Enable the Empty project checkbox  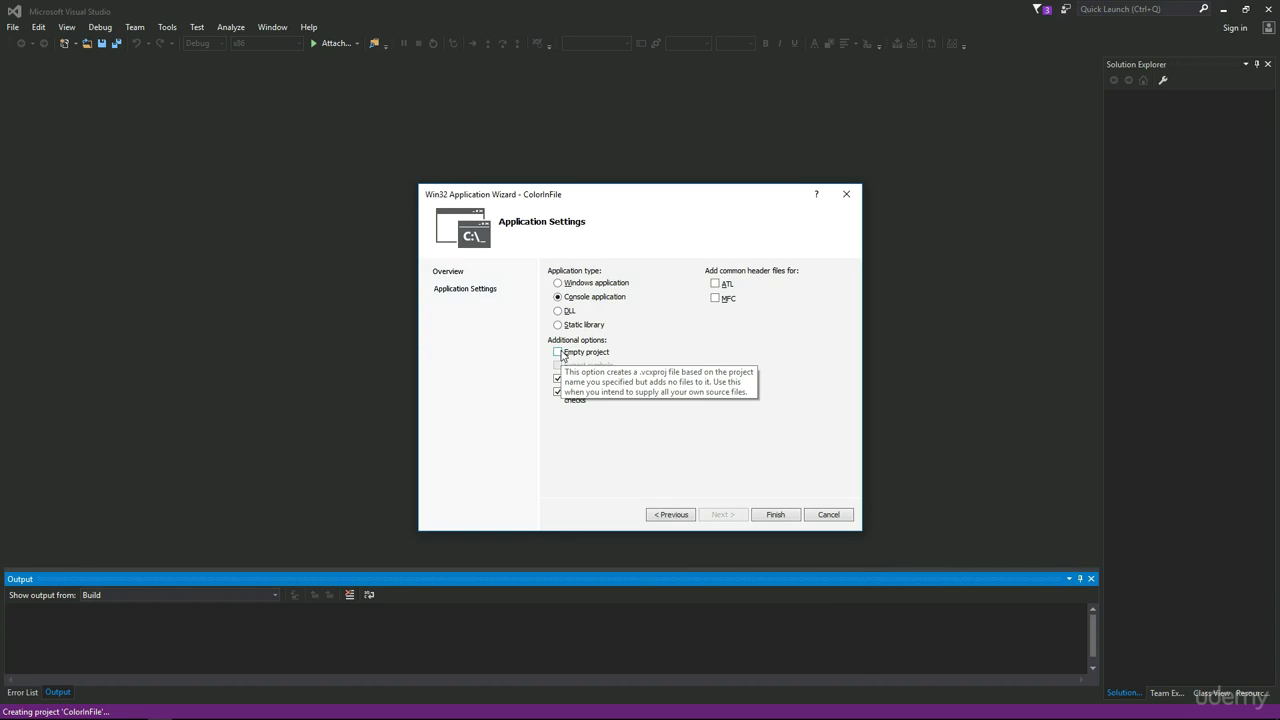point(558,352)
